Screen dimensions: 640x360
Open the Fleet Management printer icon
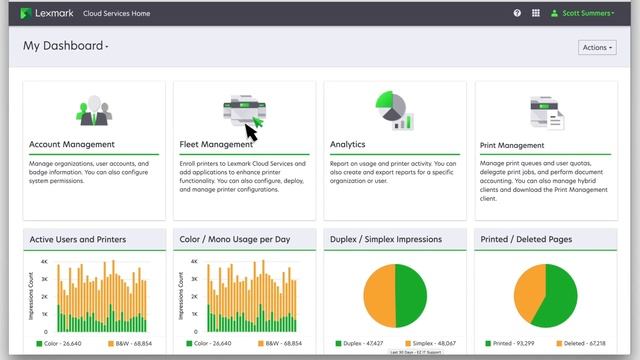(244, 111)
